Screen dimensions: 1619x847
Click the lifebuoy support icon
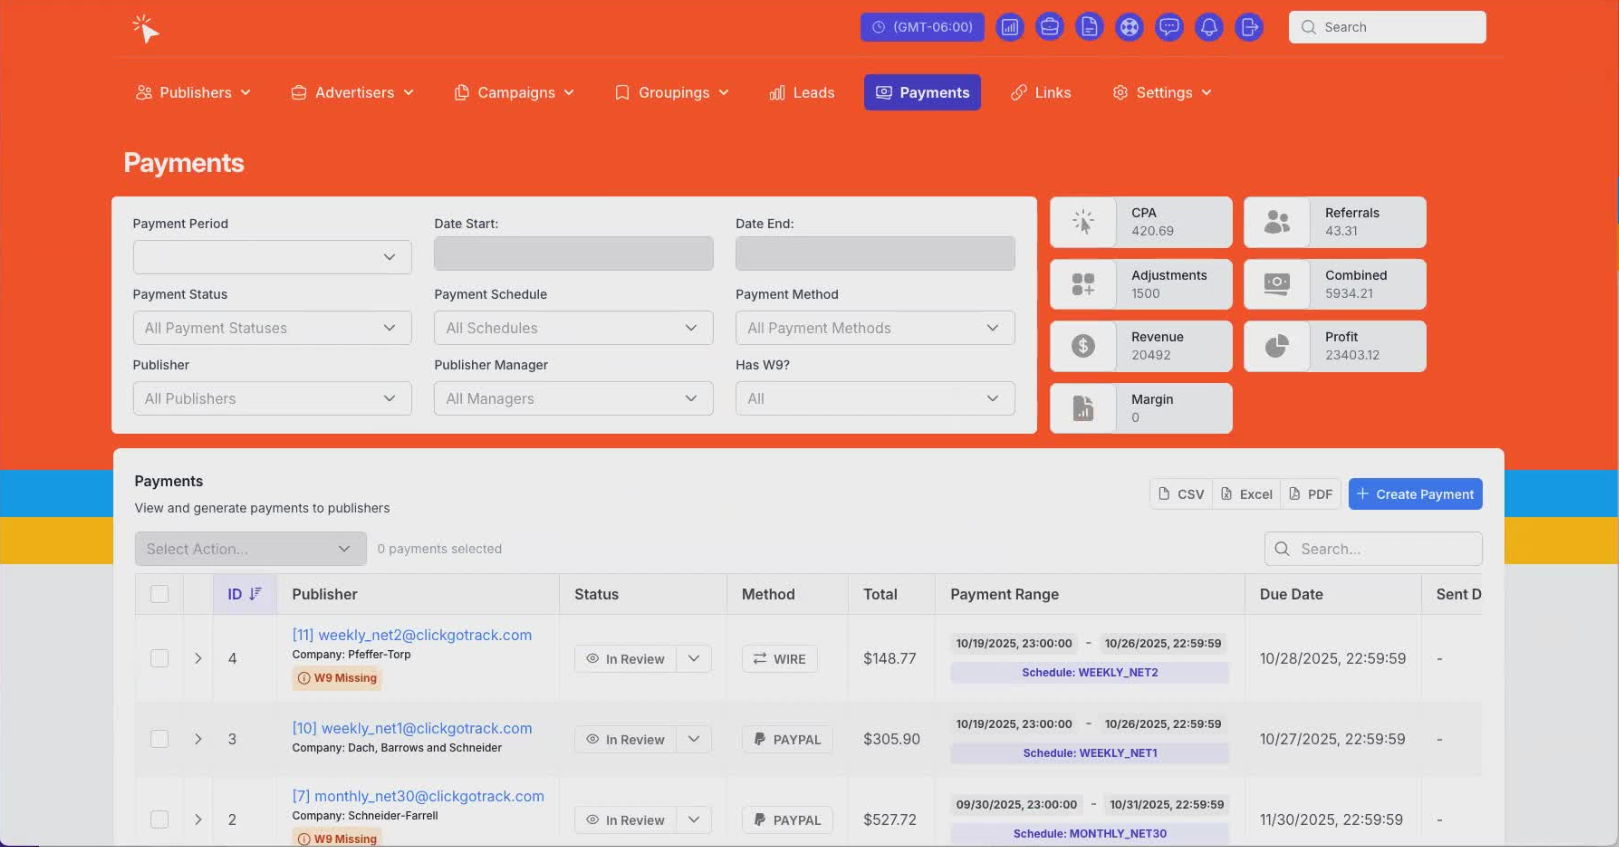[1129, 27]
